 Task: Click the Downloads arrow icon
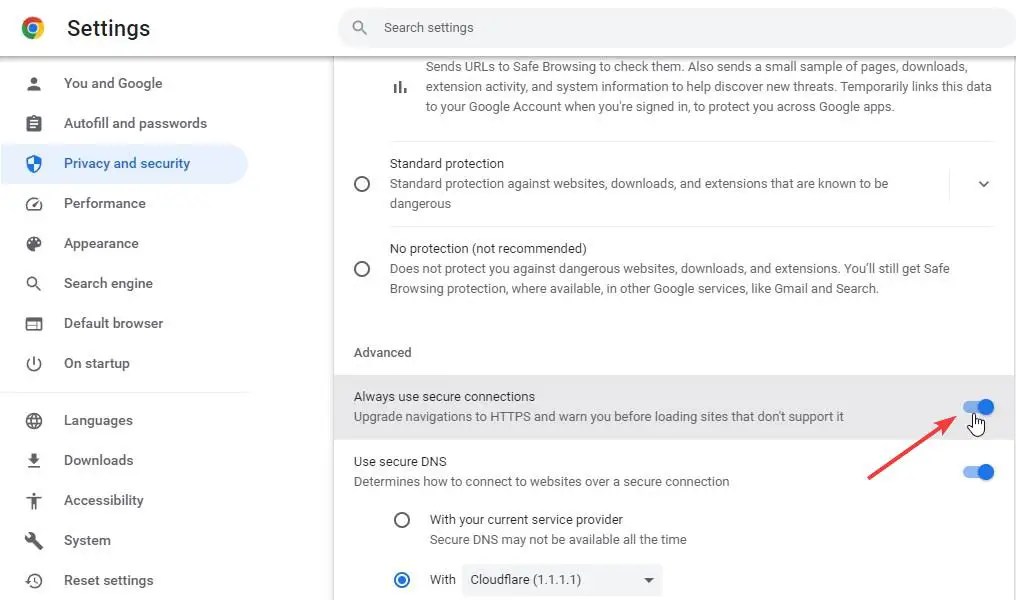[x=34, y=461]
